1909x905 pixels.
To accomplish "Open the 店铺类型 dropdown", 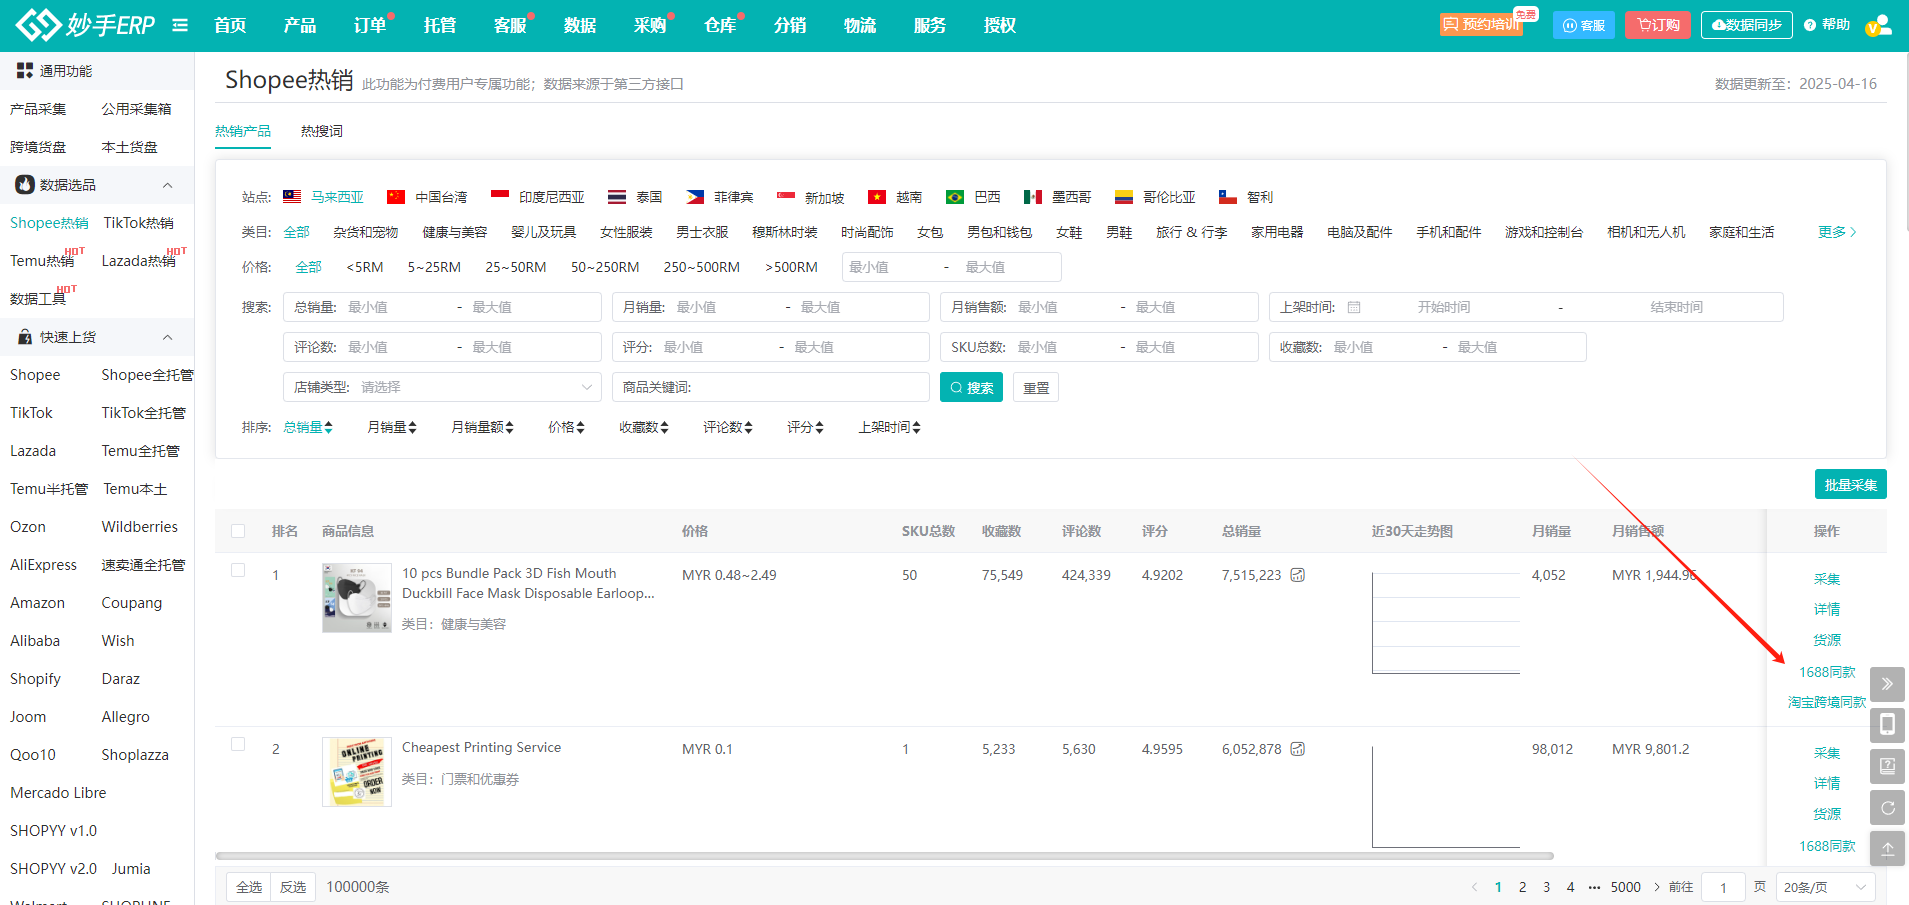I will tap(442, 387).
